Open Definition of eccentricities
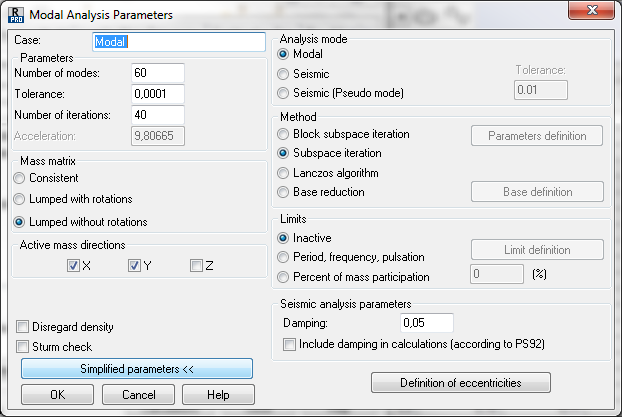622x417 pixels. pyautogui.click(x=461, y=382)
